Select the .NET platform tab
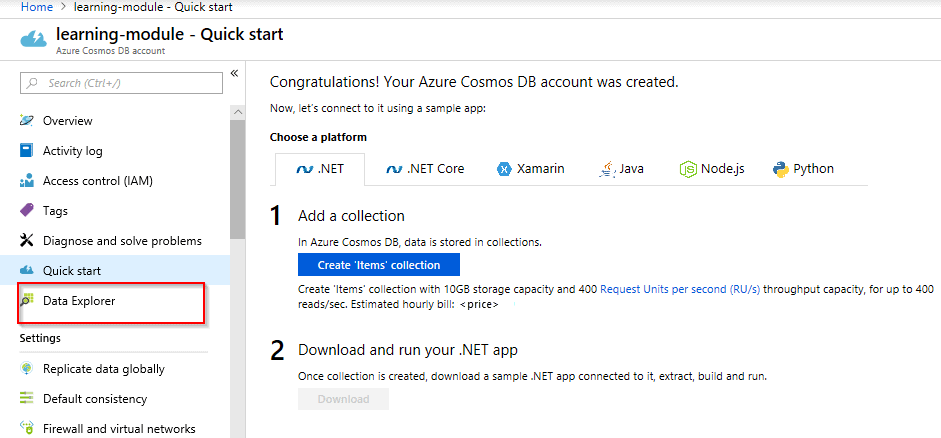The width and height of the screenshot is (941, 438). [x=319, y=169]
